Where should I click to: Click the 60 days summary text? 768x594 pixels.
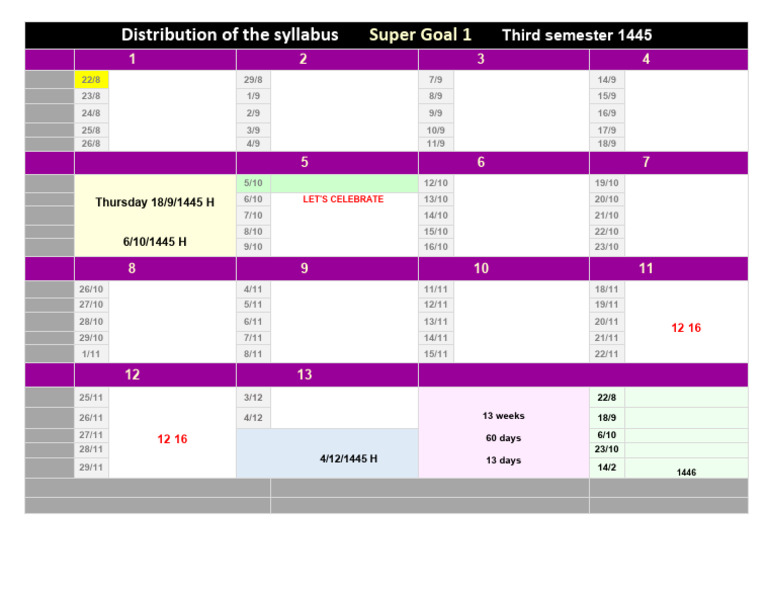click(504, 438)
